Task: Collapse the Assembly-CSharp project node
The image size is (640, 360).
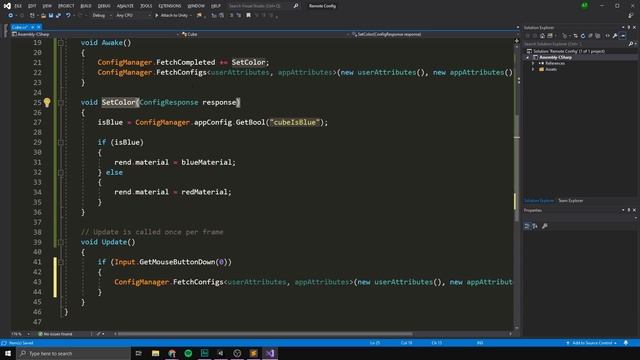Action: [527, 58]
